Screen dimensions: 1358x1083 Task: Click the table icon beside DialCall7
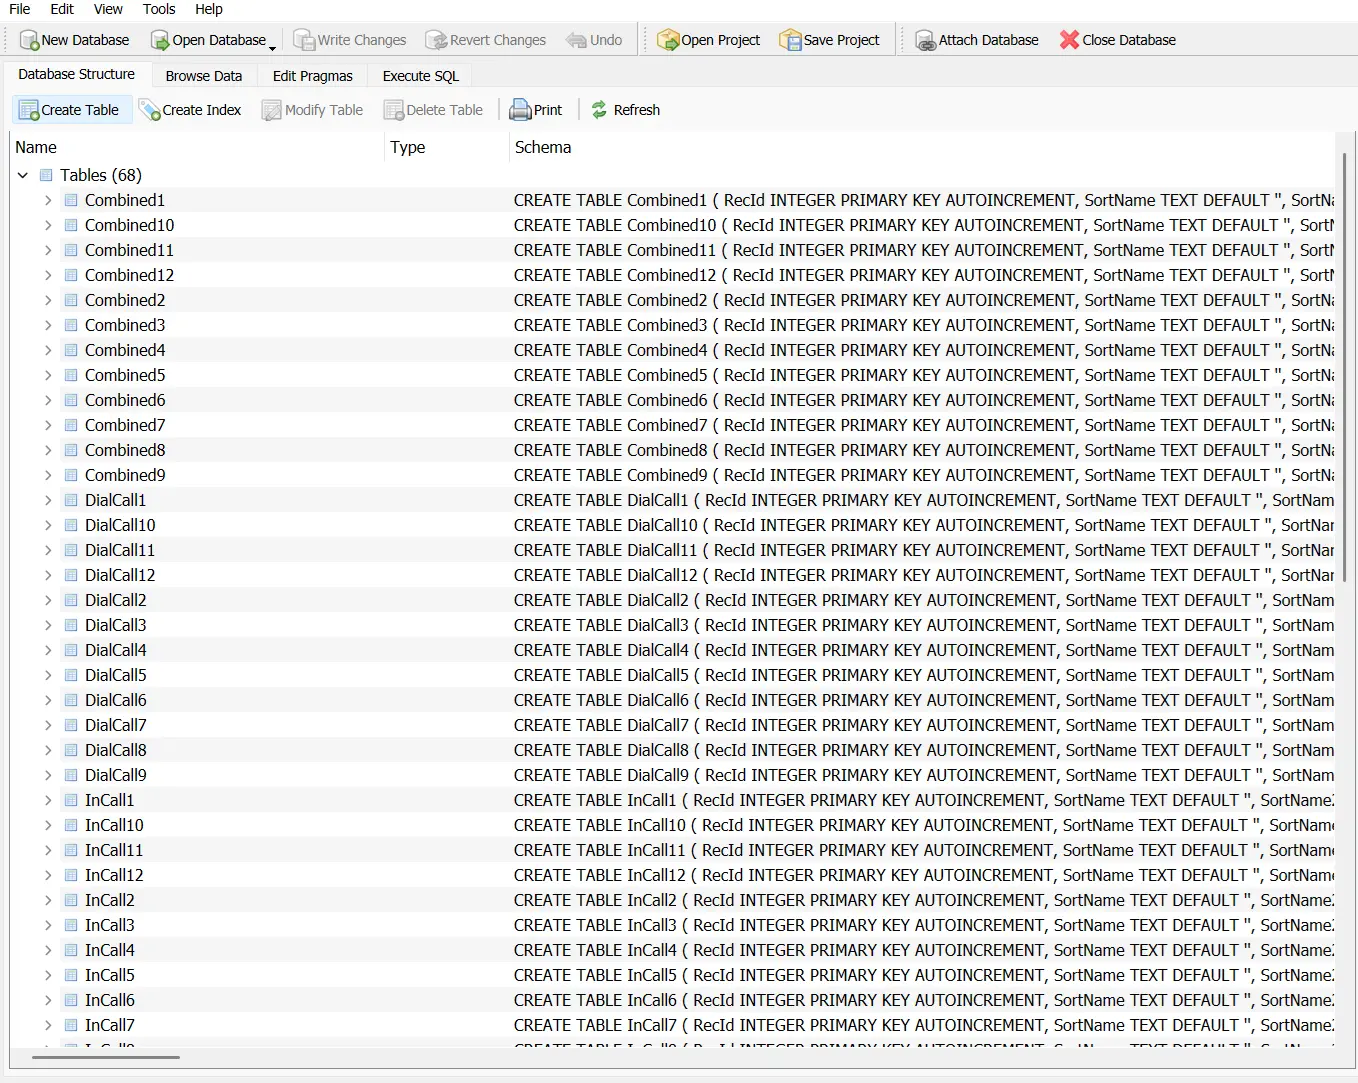coord(71,725)
